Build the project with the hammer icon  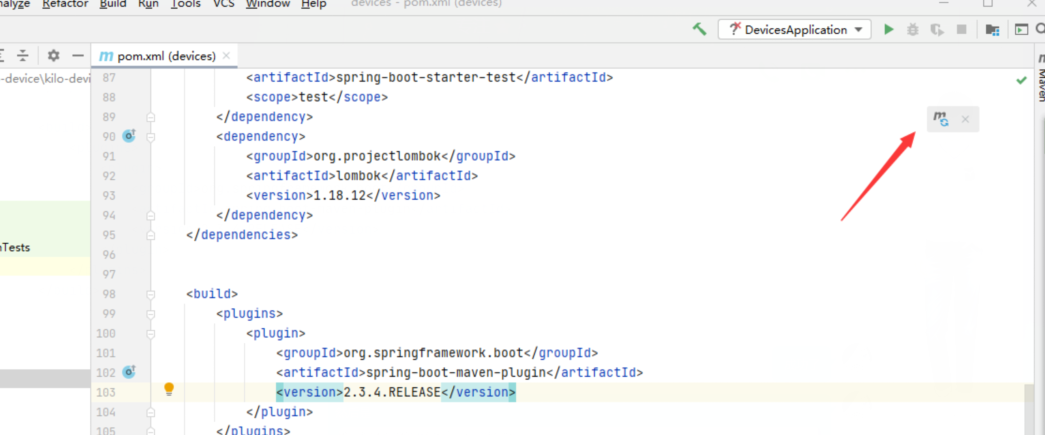699,29
